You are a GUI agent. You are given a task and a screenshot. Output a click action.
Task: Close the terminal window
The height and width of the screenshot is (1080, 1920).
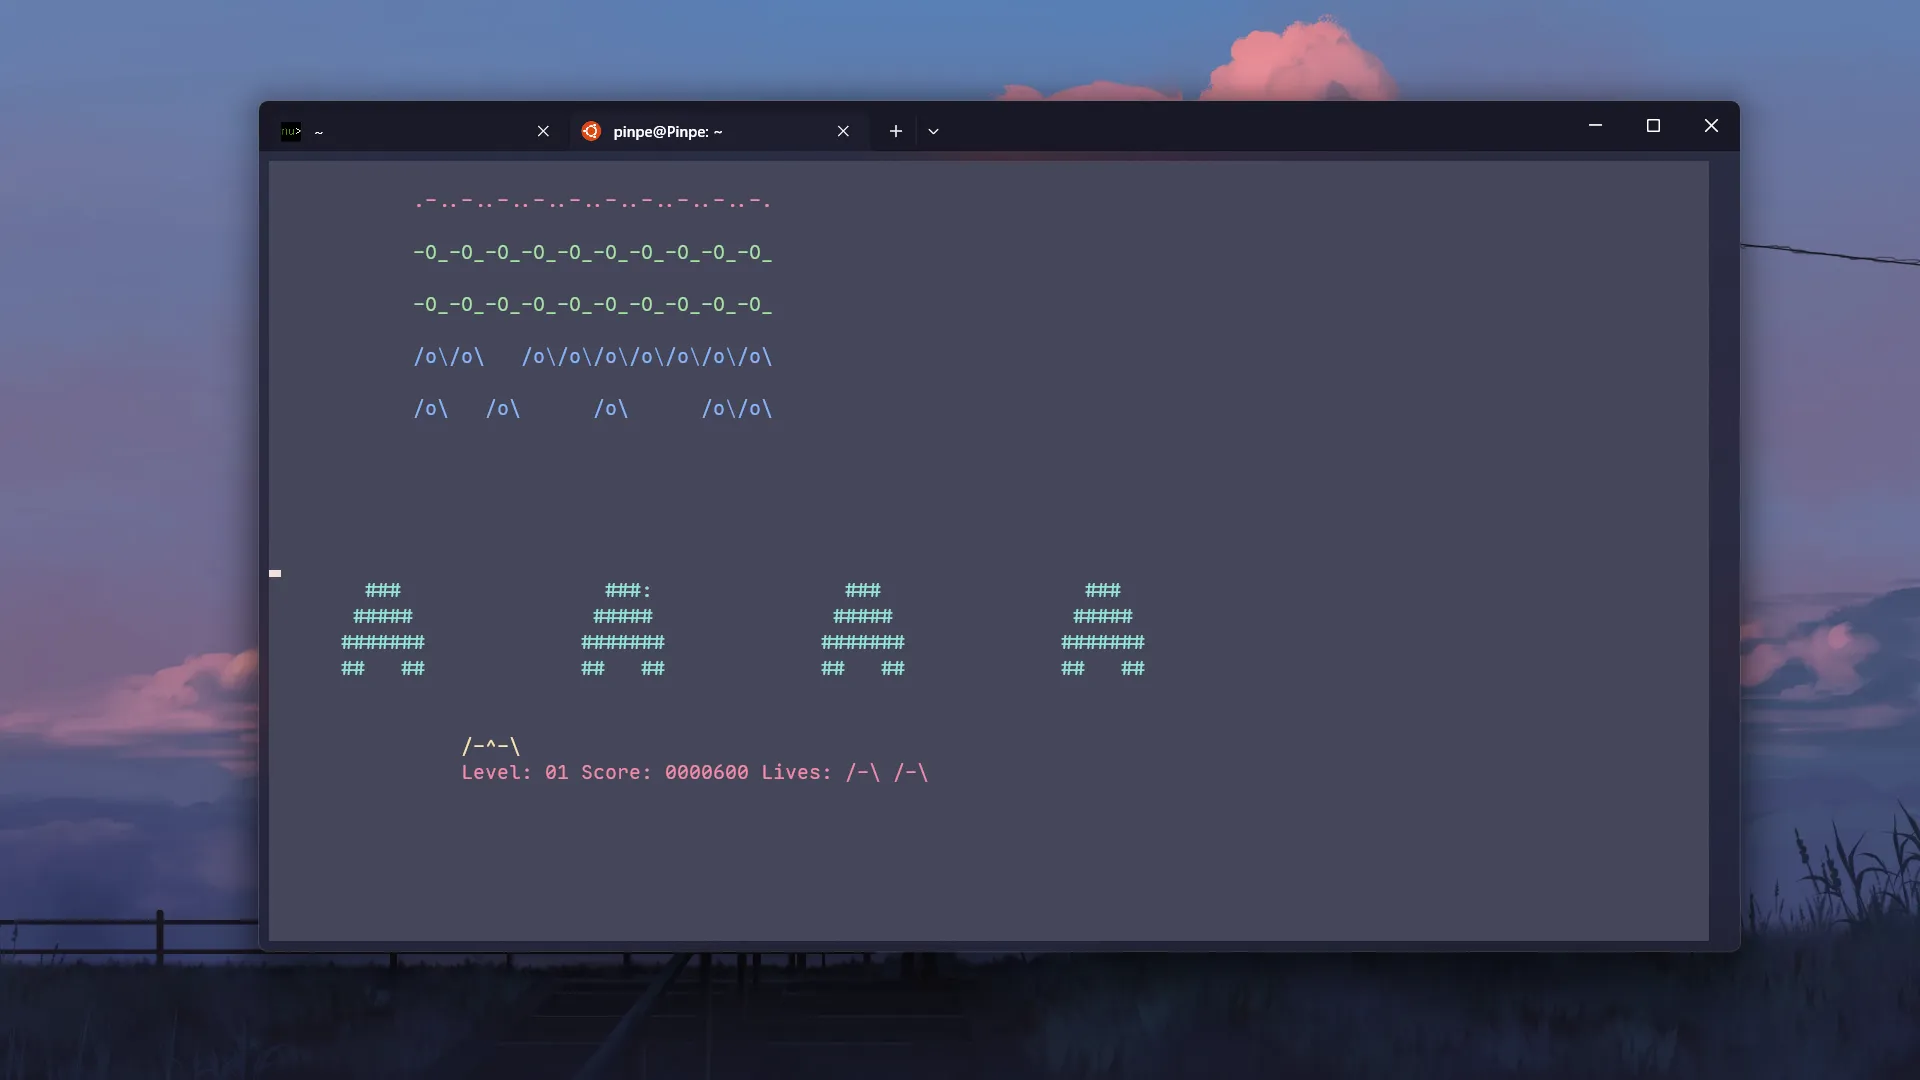click(x=1711, y=125)
